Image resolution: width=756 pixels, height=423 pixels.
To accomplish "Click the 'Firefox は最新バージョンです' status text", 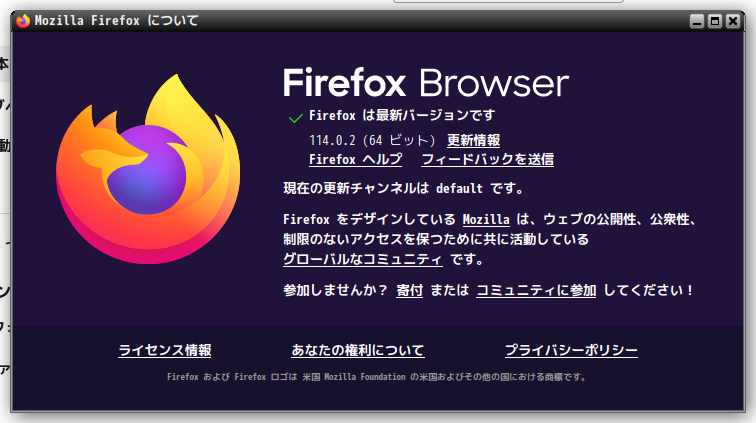I will coord(402,116).
